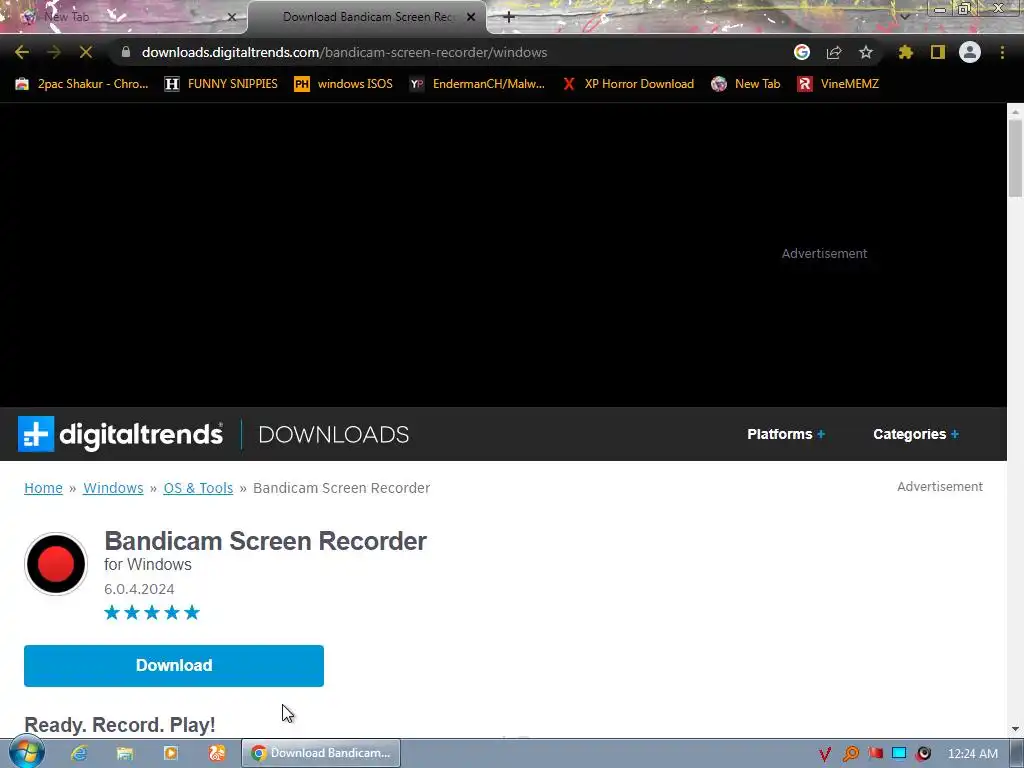Select the Download Bandicam Screen Recorder tab

368,17
